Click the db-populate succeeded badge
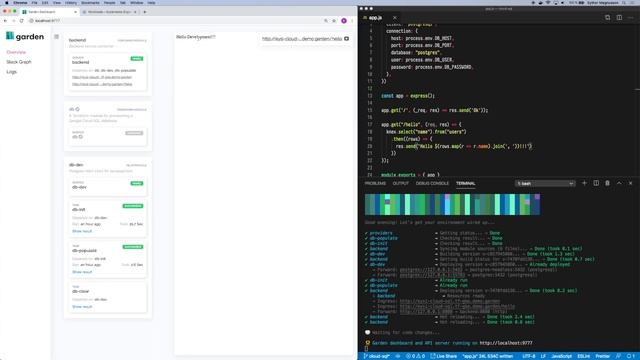 tap(133, 247)
